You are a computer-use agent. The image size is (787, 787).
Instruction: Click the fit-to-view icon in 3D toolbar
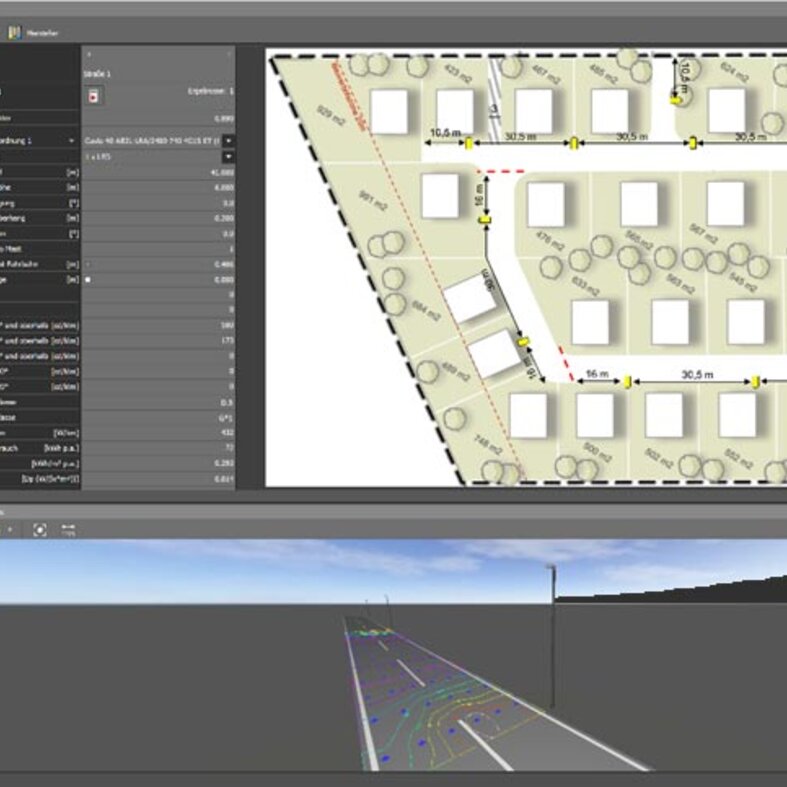[40, 529]
